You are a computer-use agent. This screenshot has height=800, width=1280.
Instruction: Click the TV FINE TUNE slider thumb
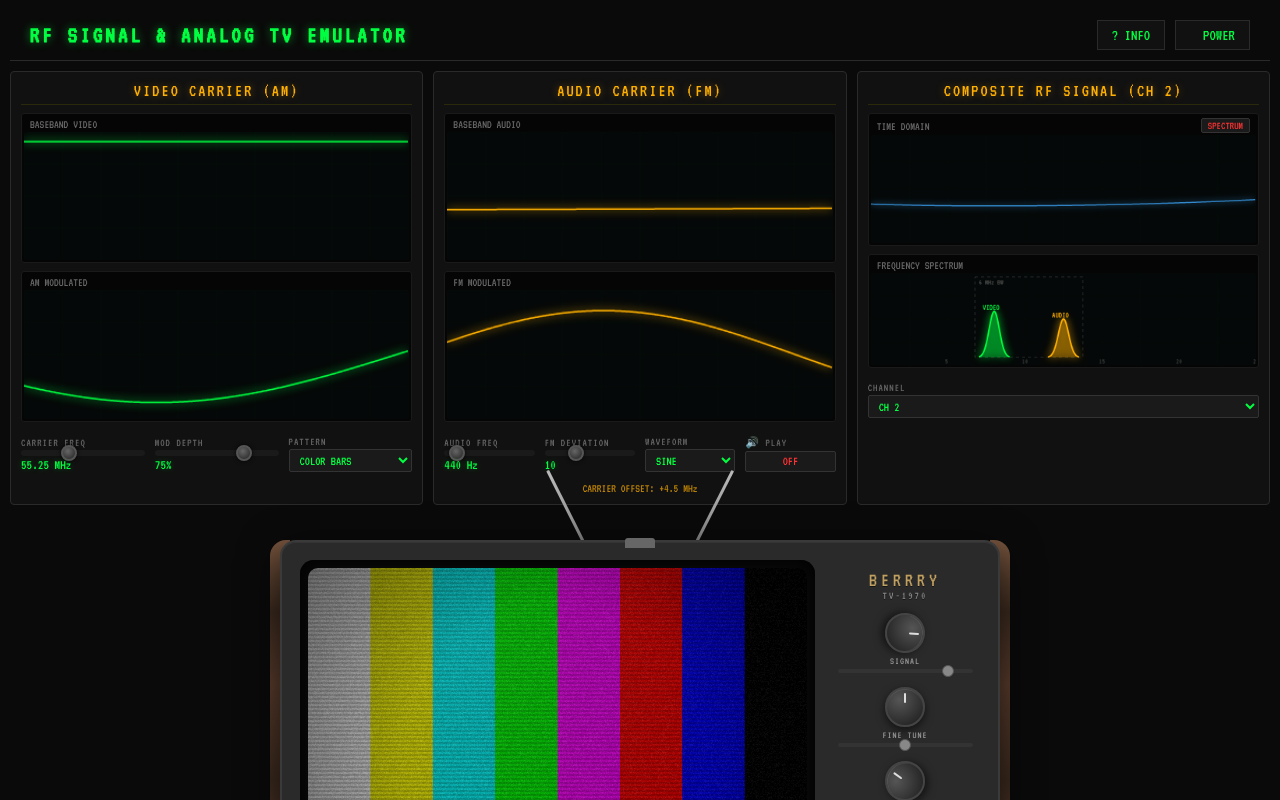coord(905,745)
